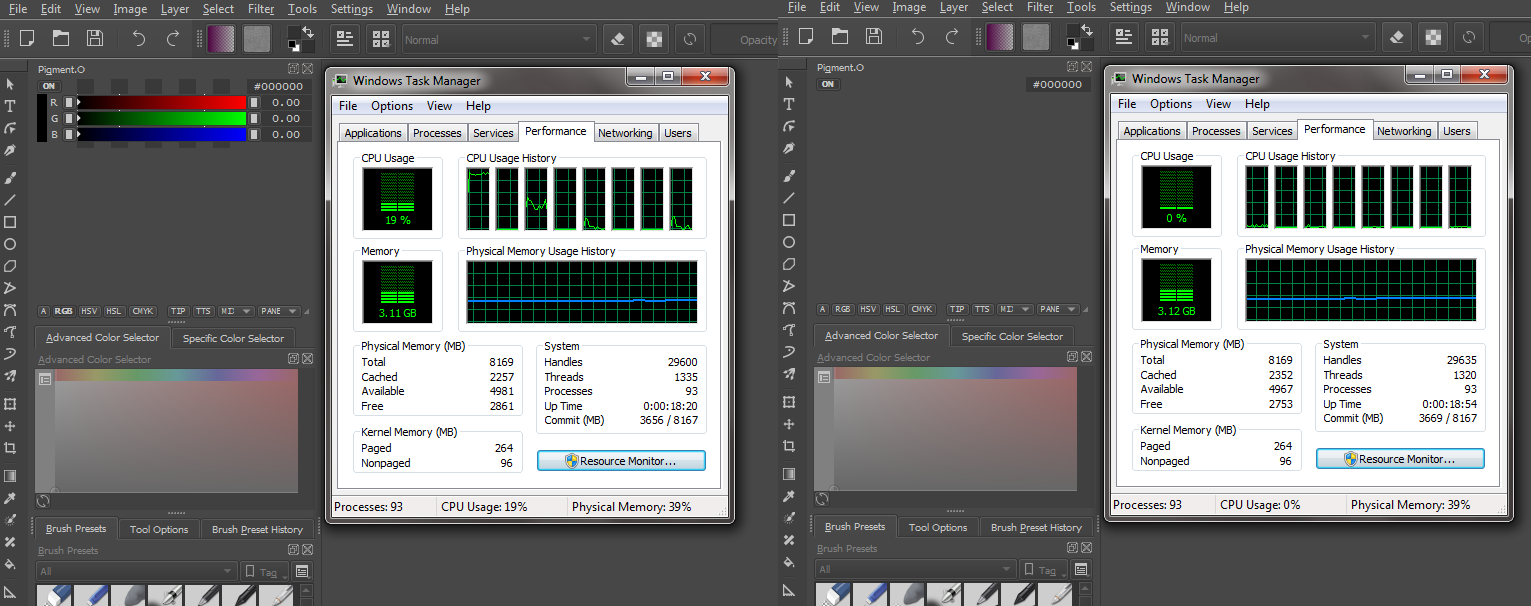Toggle the CMYK channel button in left Pigment.O
This screenshot has height=606, width=1531.
click(x=143, y=311)
